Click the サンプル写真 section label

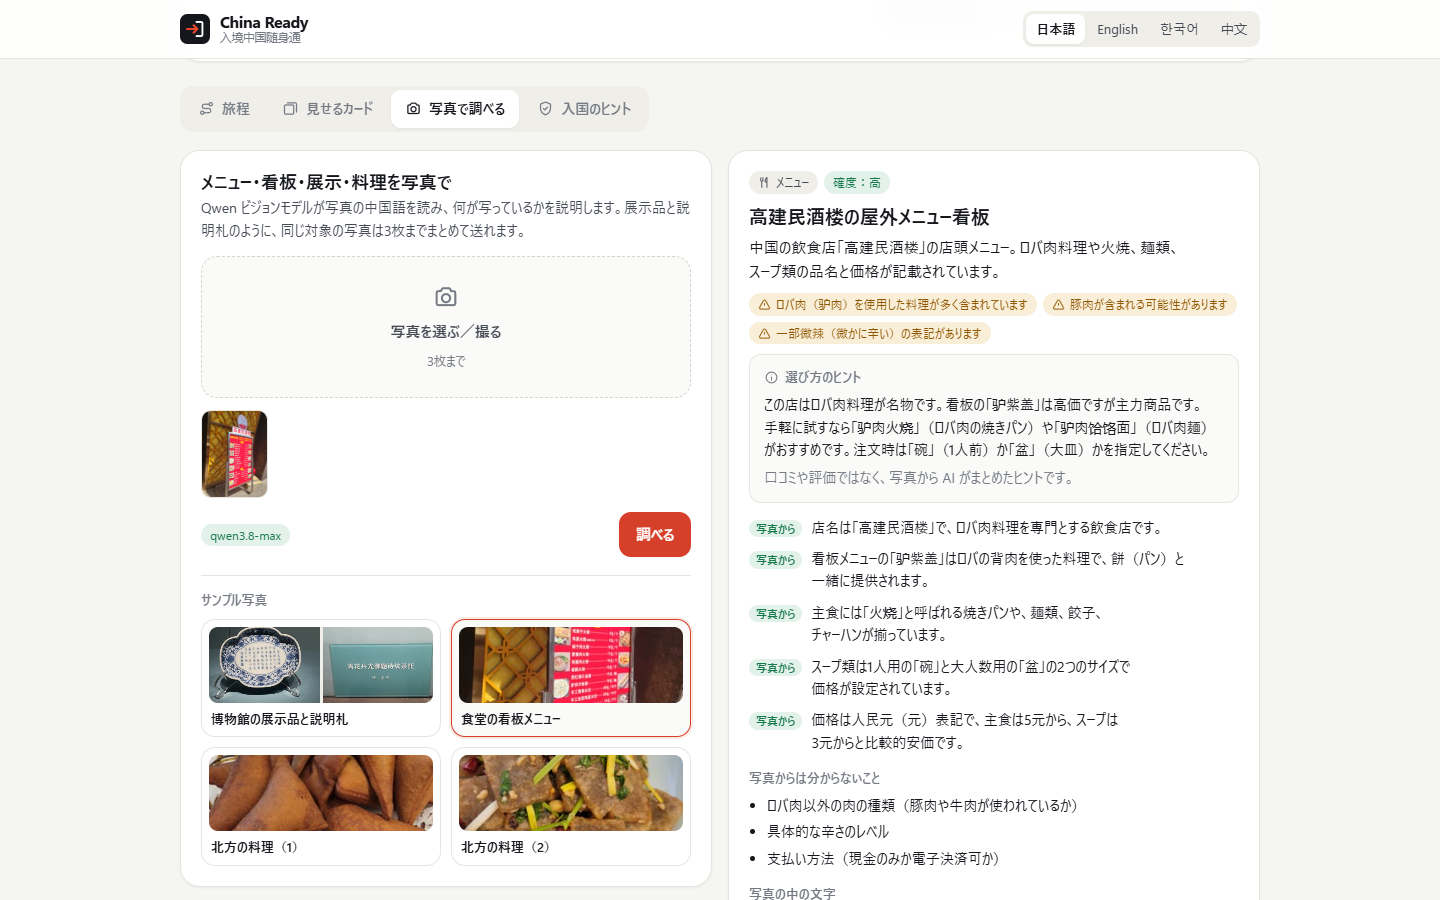(x=234, y=600)
